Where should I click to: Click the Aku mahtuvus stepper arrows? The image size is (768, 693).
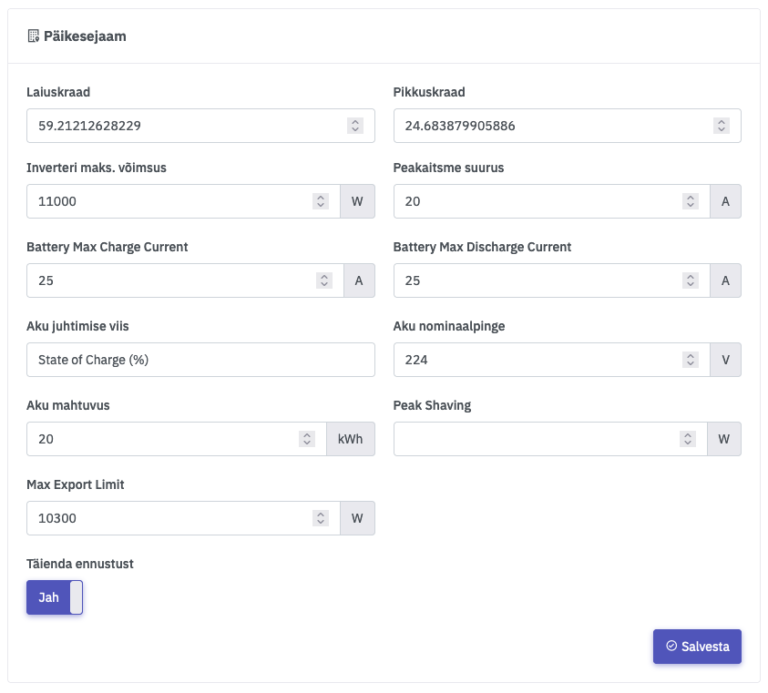tap(306, 439)
